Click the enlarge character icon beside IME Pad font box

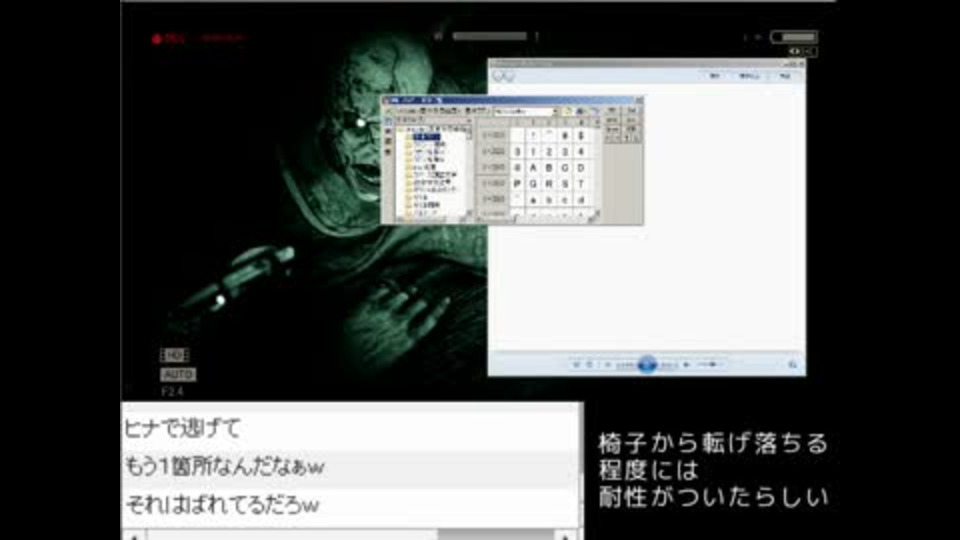(568, 111)
